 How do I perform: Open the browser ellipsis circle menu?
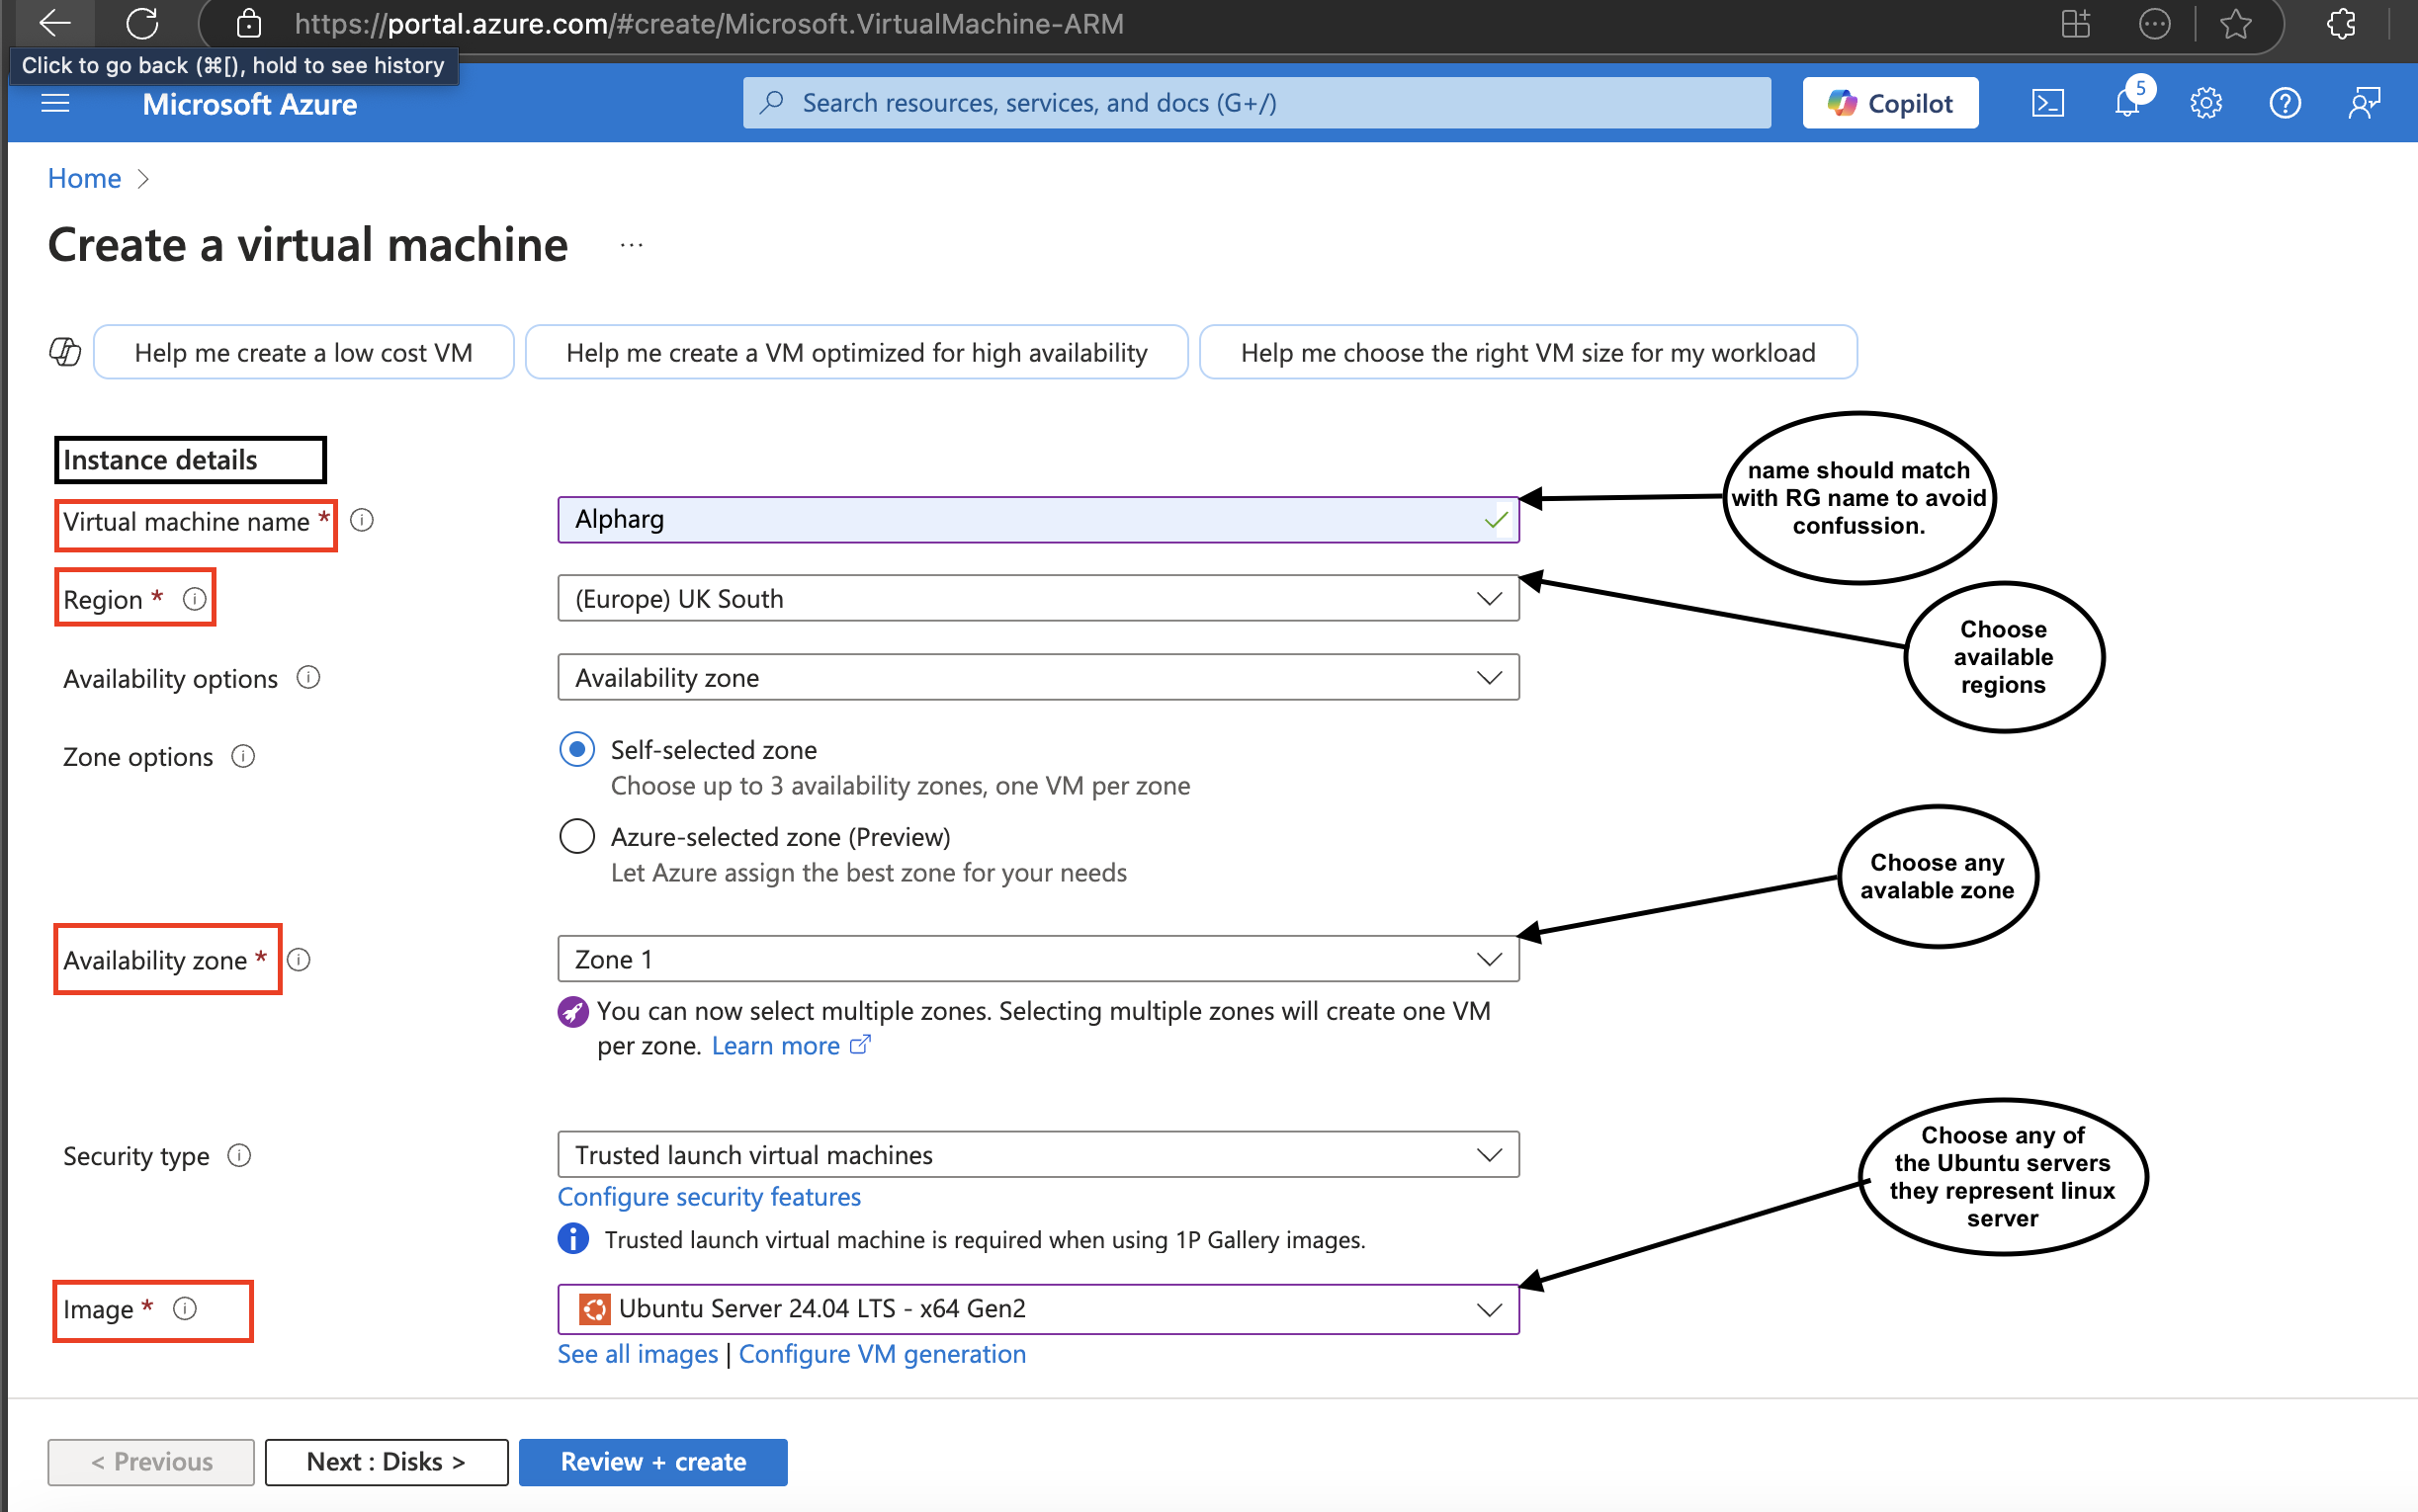click(2153, 23)
